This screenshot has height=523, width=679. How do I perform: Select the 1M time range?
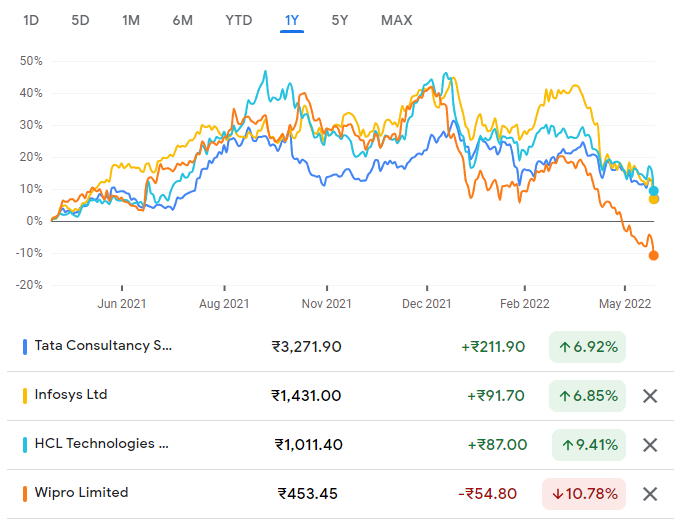tap(131, 20)
